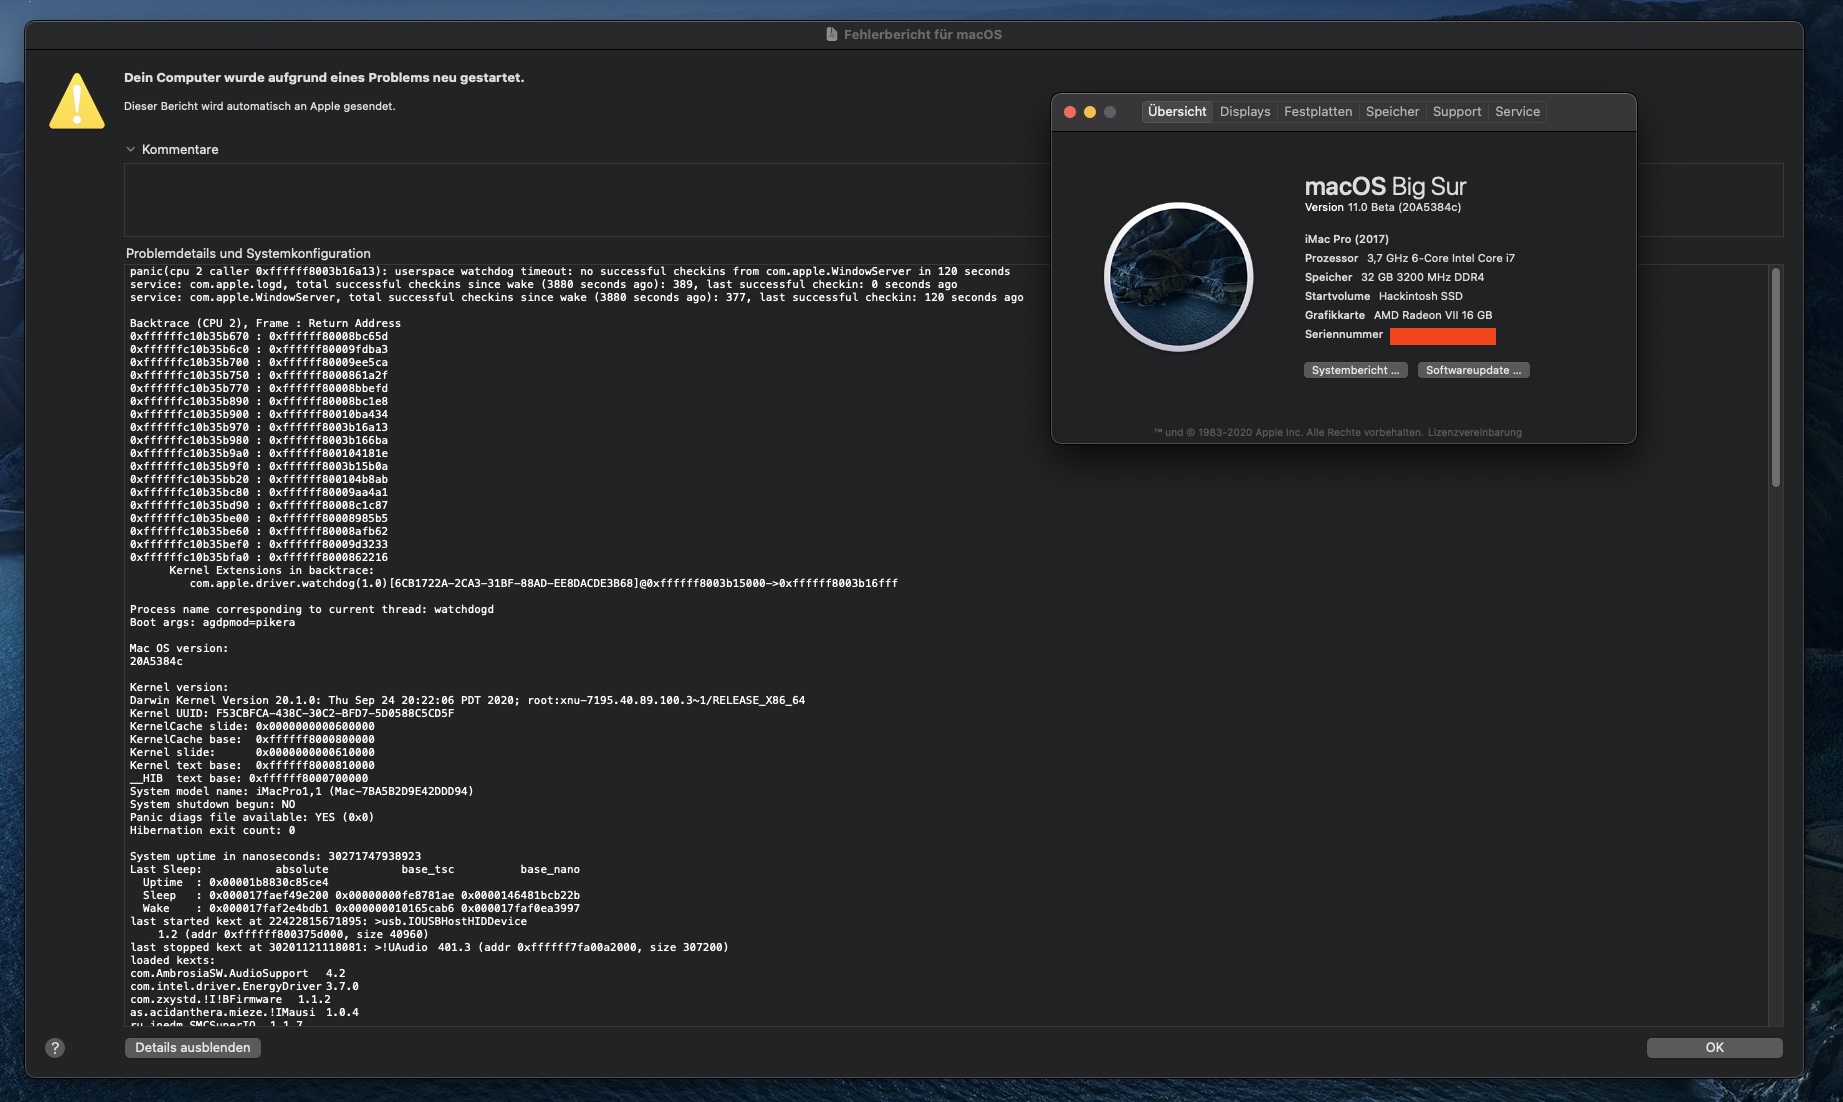The image size is (1843, 1102).
Task: Click the 'macOS Big Sur' heading
Action: [x=1385, y=186]
